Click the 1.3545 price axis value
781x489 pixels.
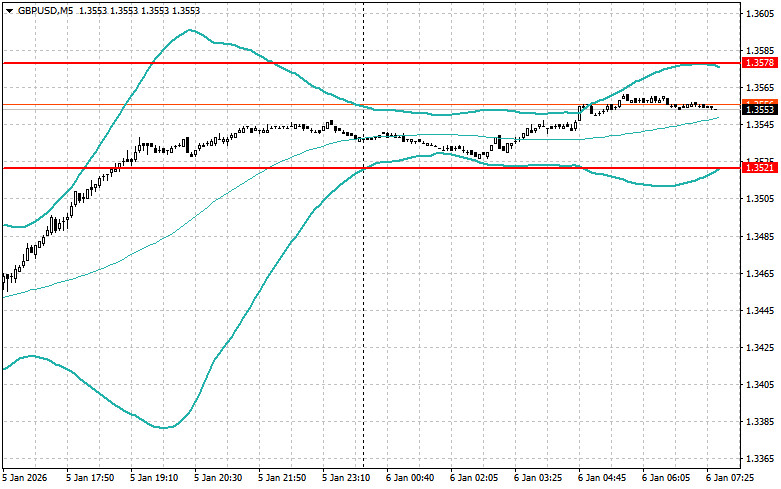coord(761,124)
